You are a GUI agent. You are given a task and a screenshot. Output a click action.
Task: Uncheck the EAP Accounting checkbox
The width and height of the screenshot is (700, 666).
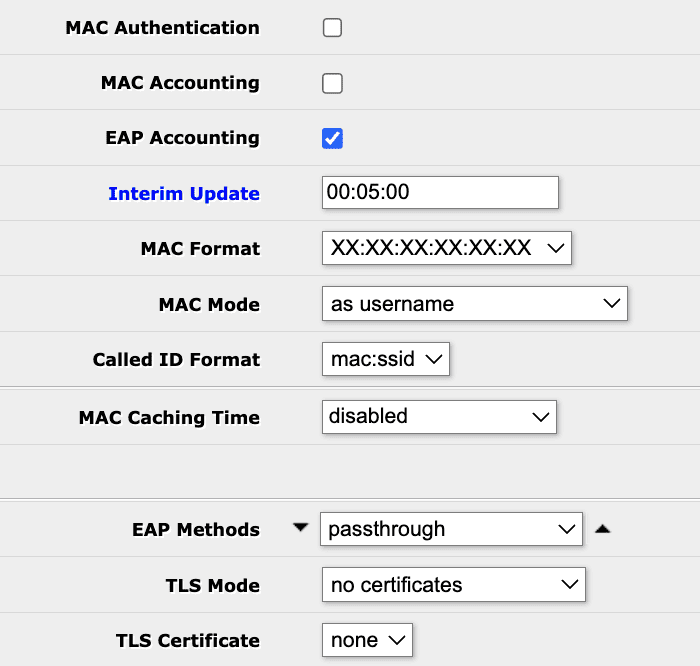332,138
